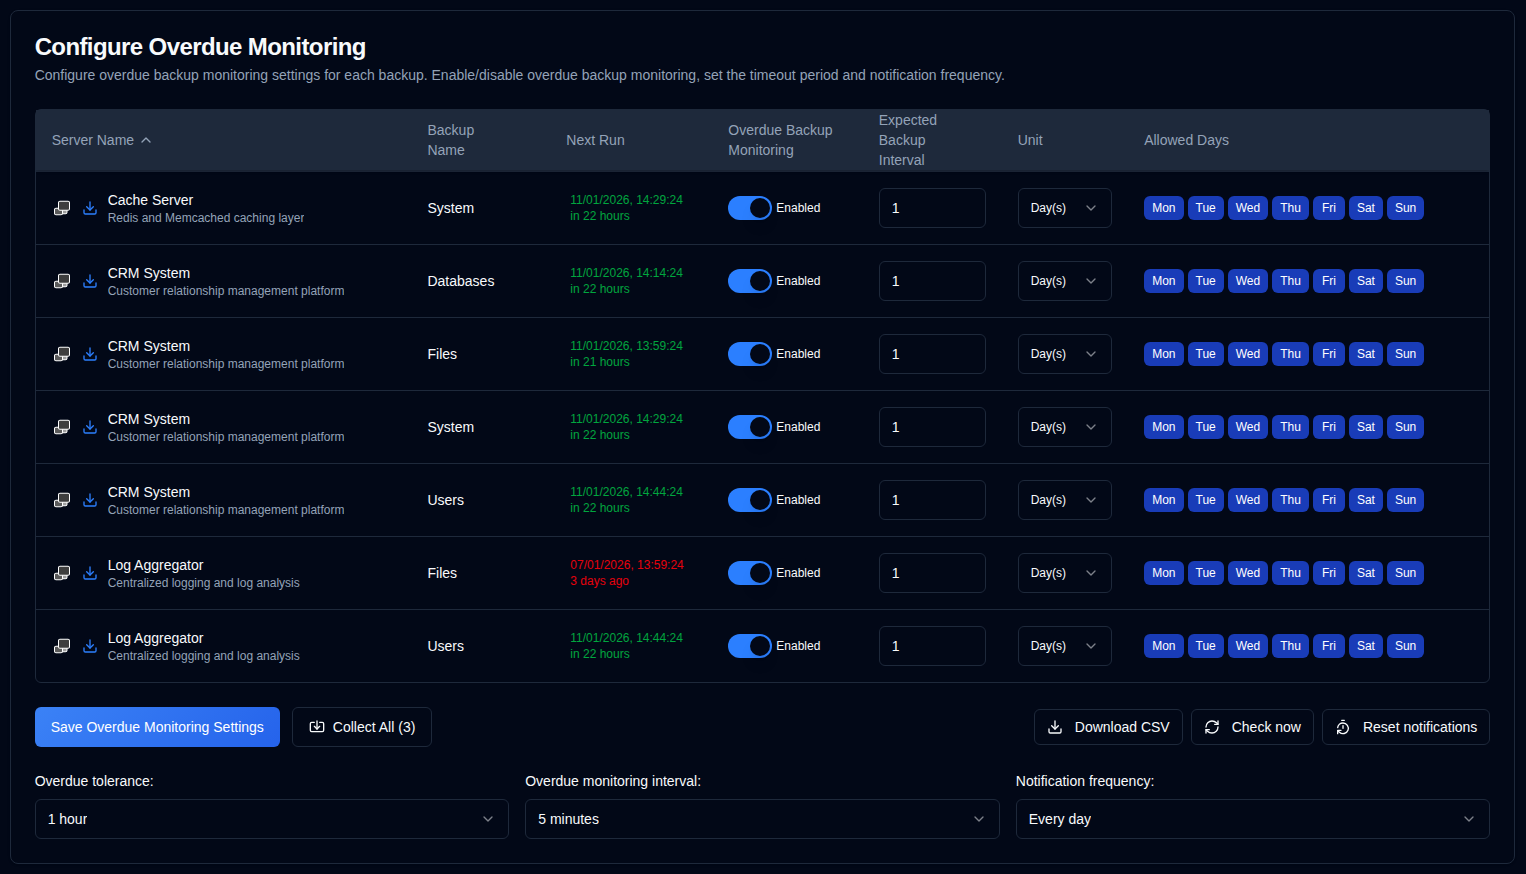1526x874 pixels.
Task: Click the refresh icon in Check now button
Action: pos(1212,727)
